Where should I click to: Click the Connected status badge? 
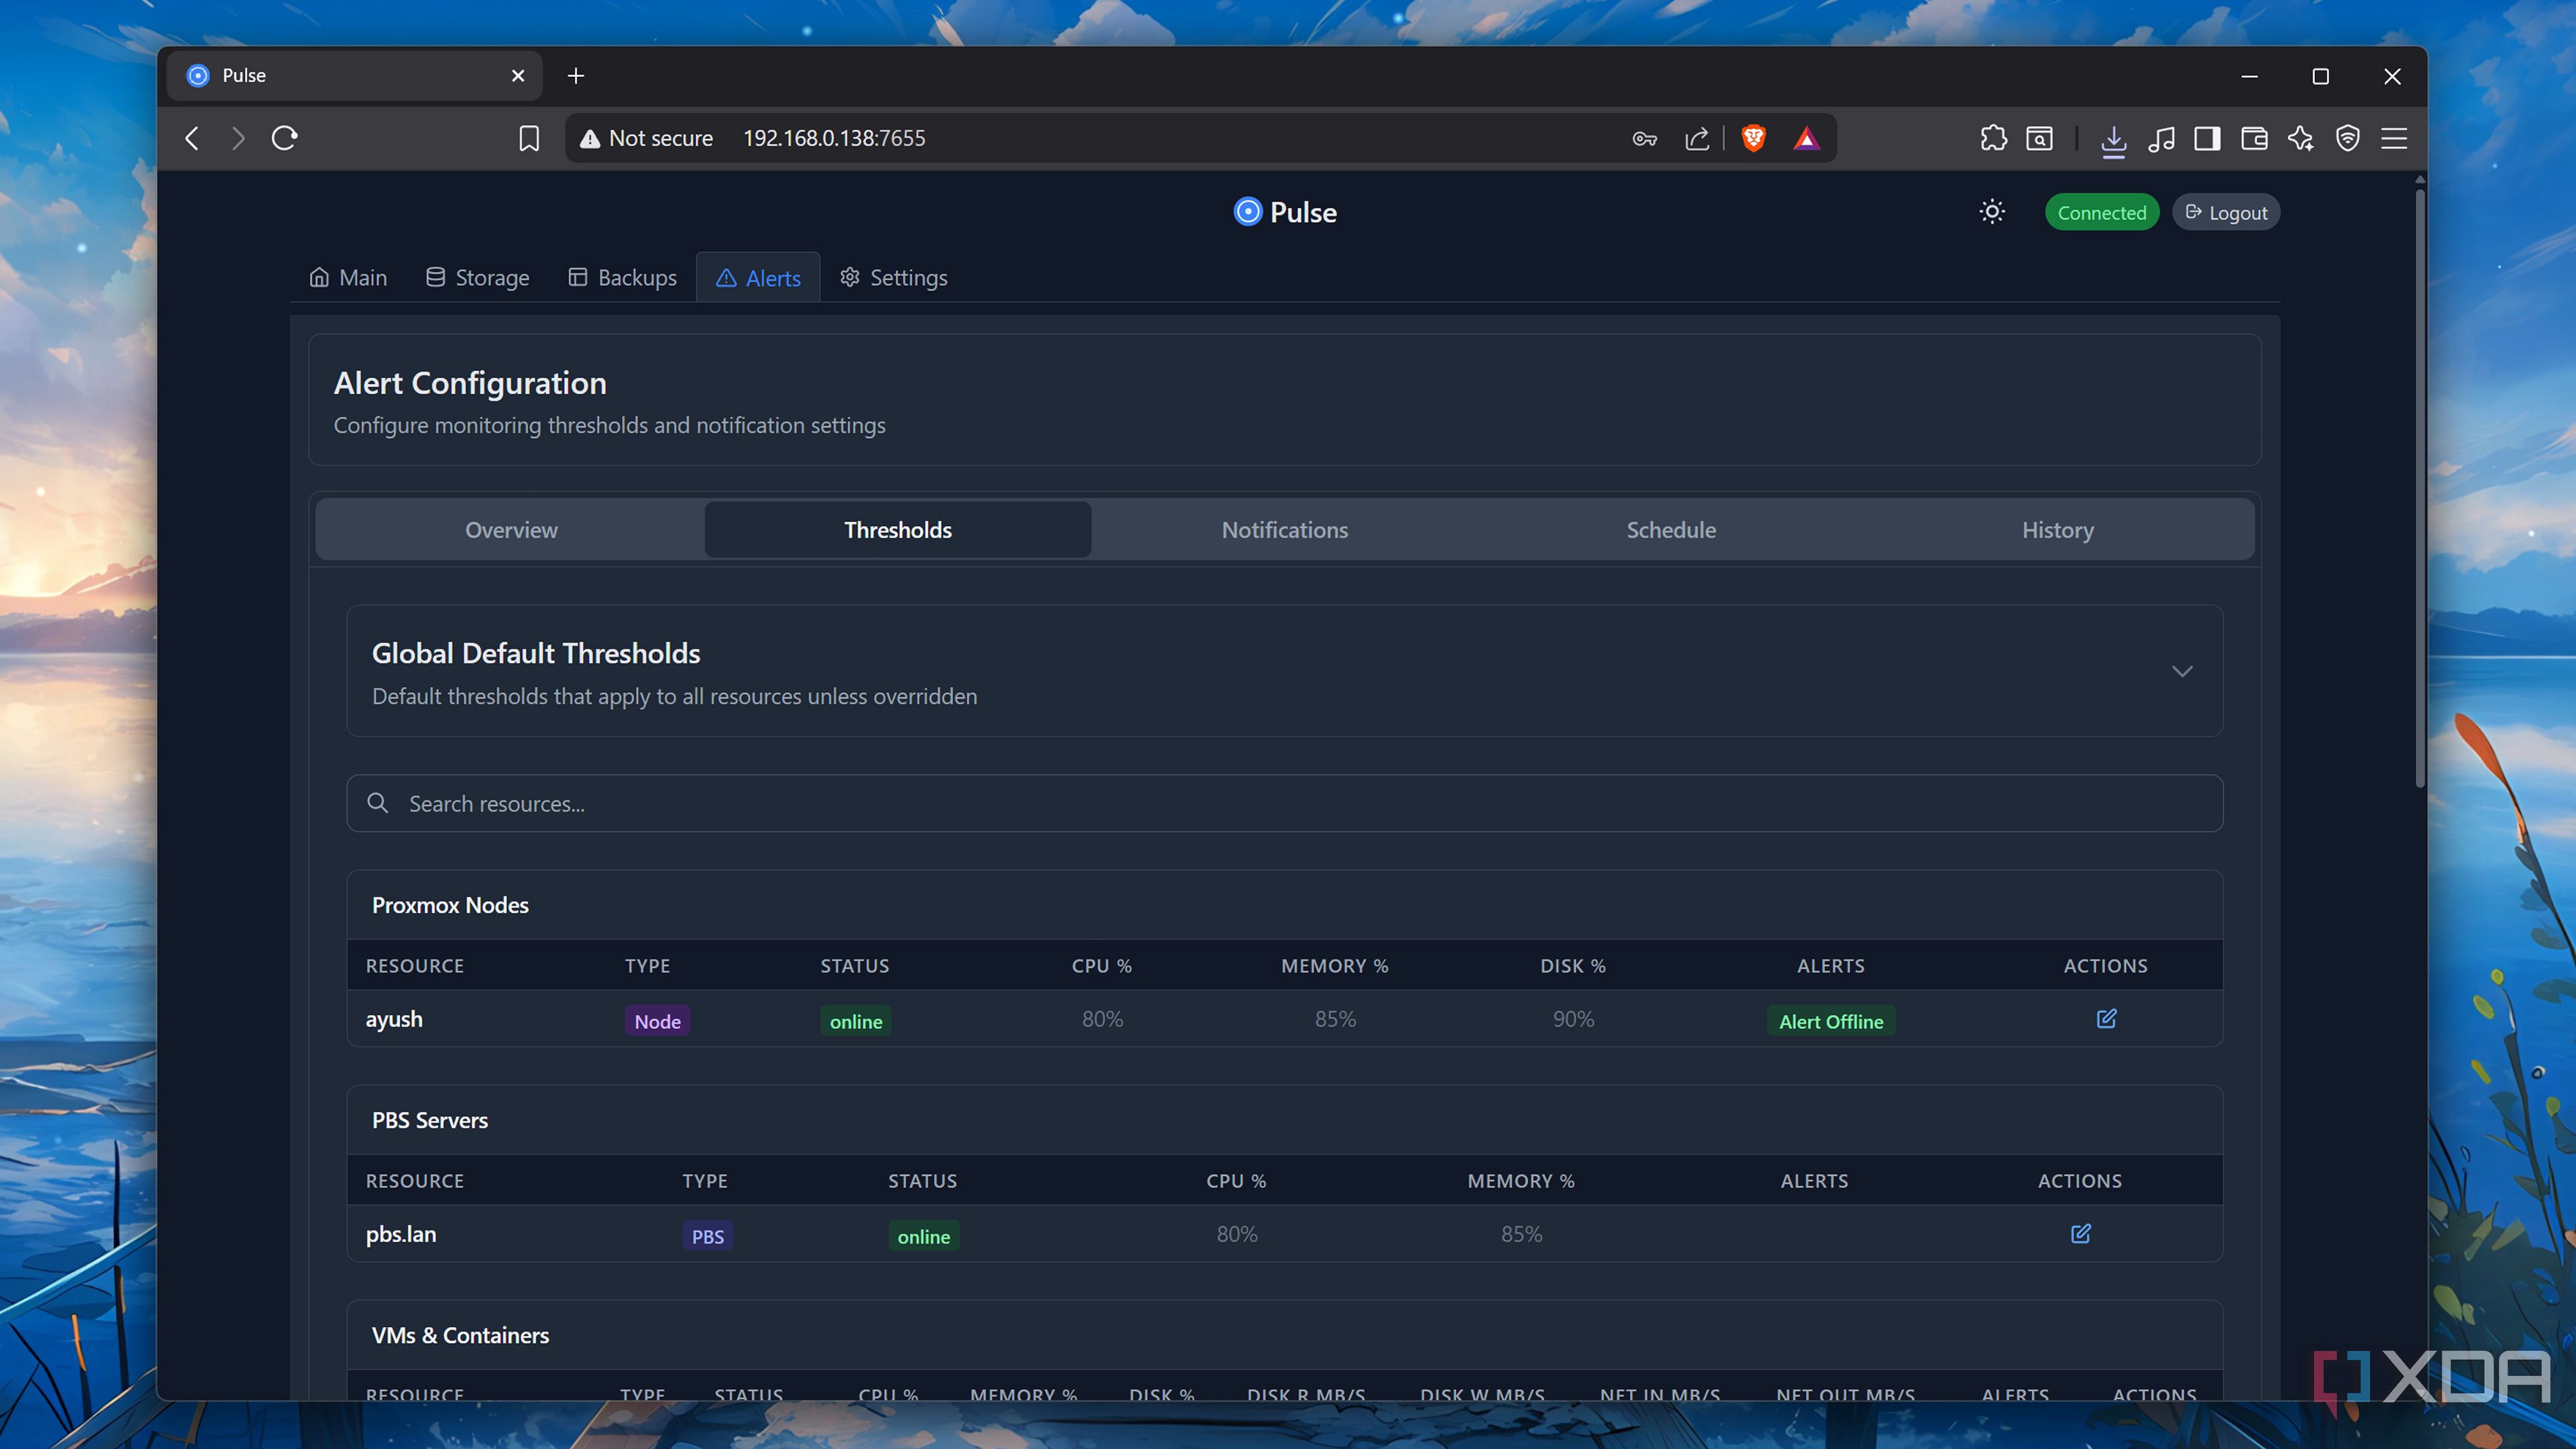[x=2101, y=212]
